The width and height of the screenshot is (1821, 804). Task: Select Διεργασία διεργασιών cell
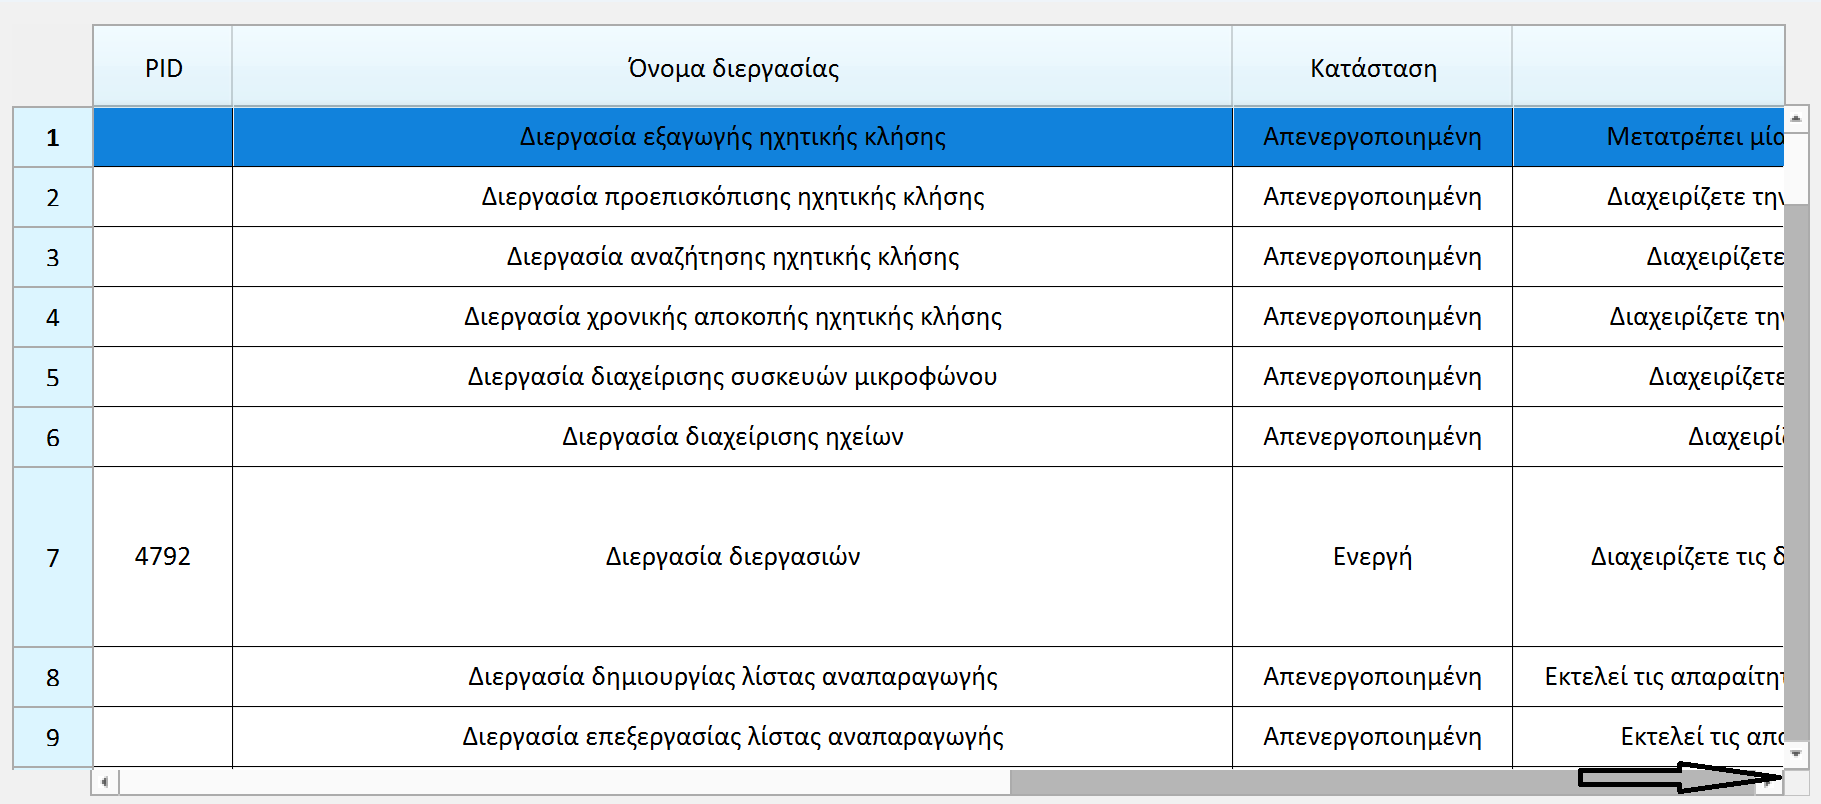pos(732,557)
